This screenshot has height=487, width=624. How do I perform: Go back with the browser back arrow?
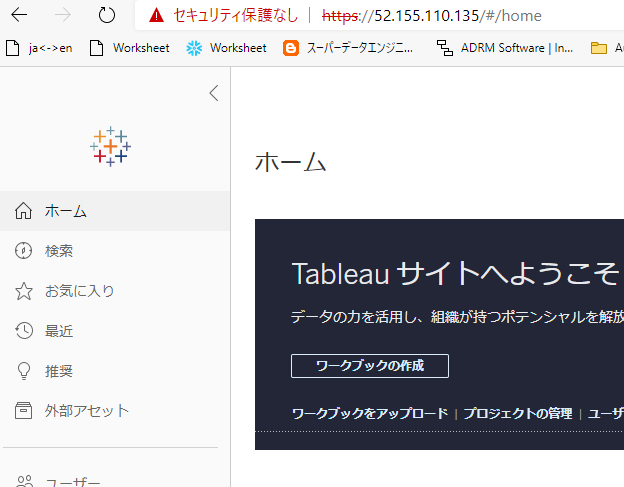19,16
